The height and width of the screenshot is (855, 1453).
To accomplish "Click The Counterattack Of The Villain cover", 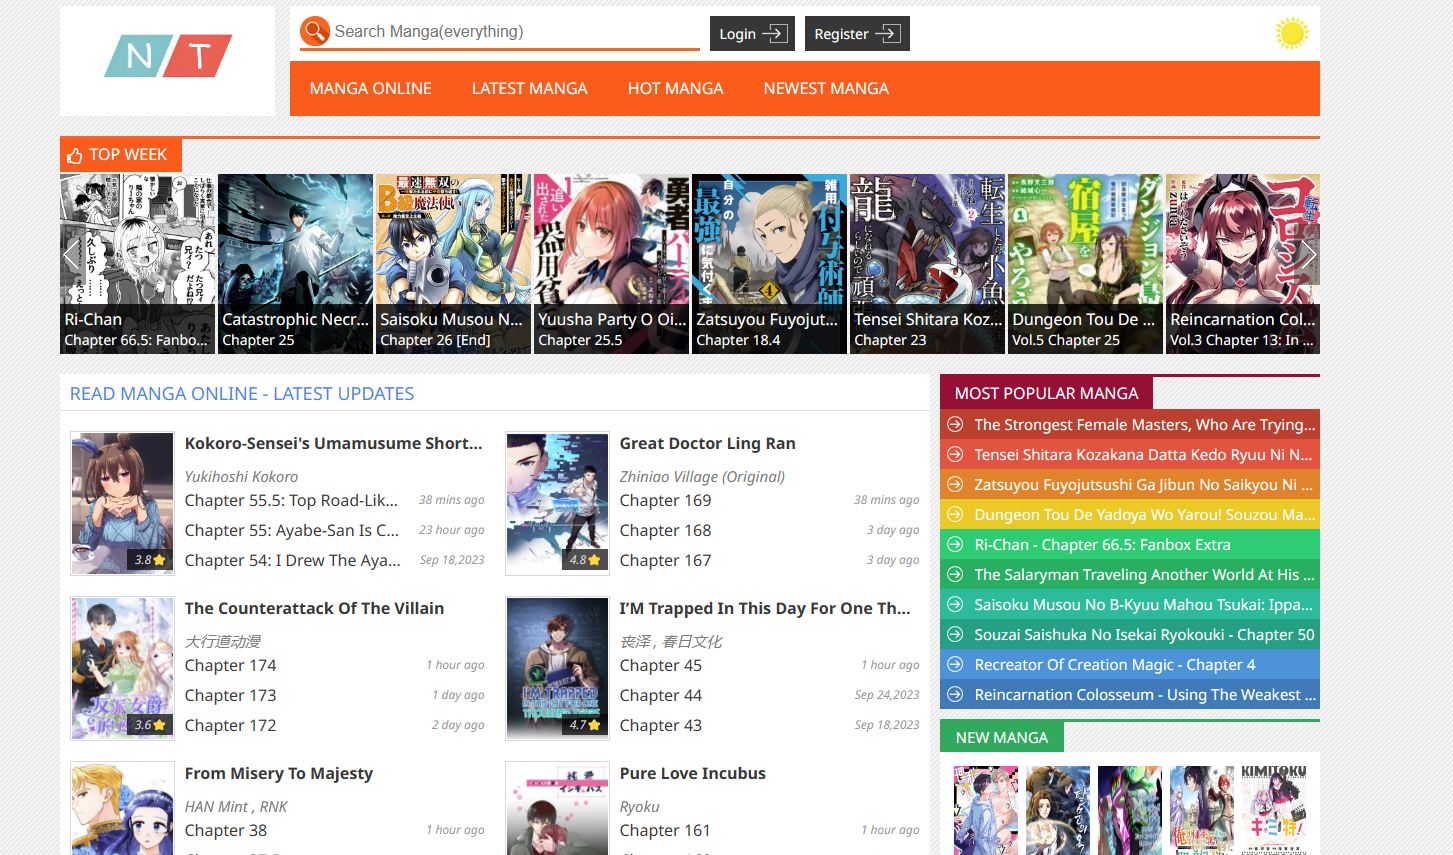I will [x=122, y=668].
